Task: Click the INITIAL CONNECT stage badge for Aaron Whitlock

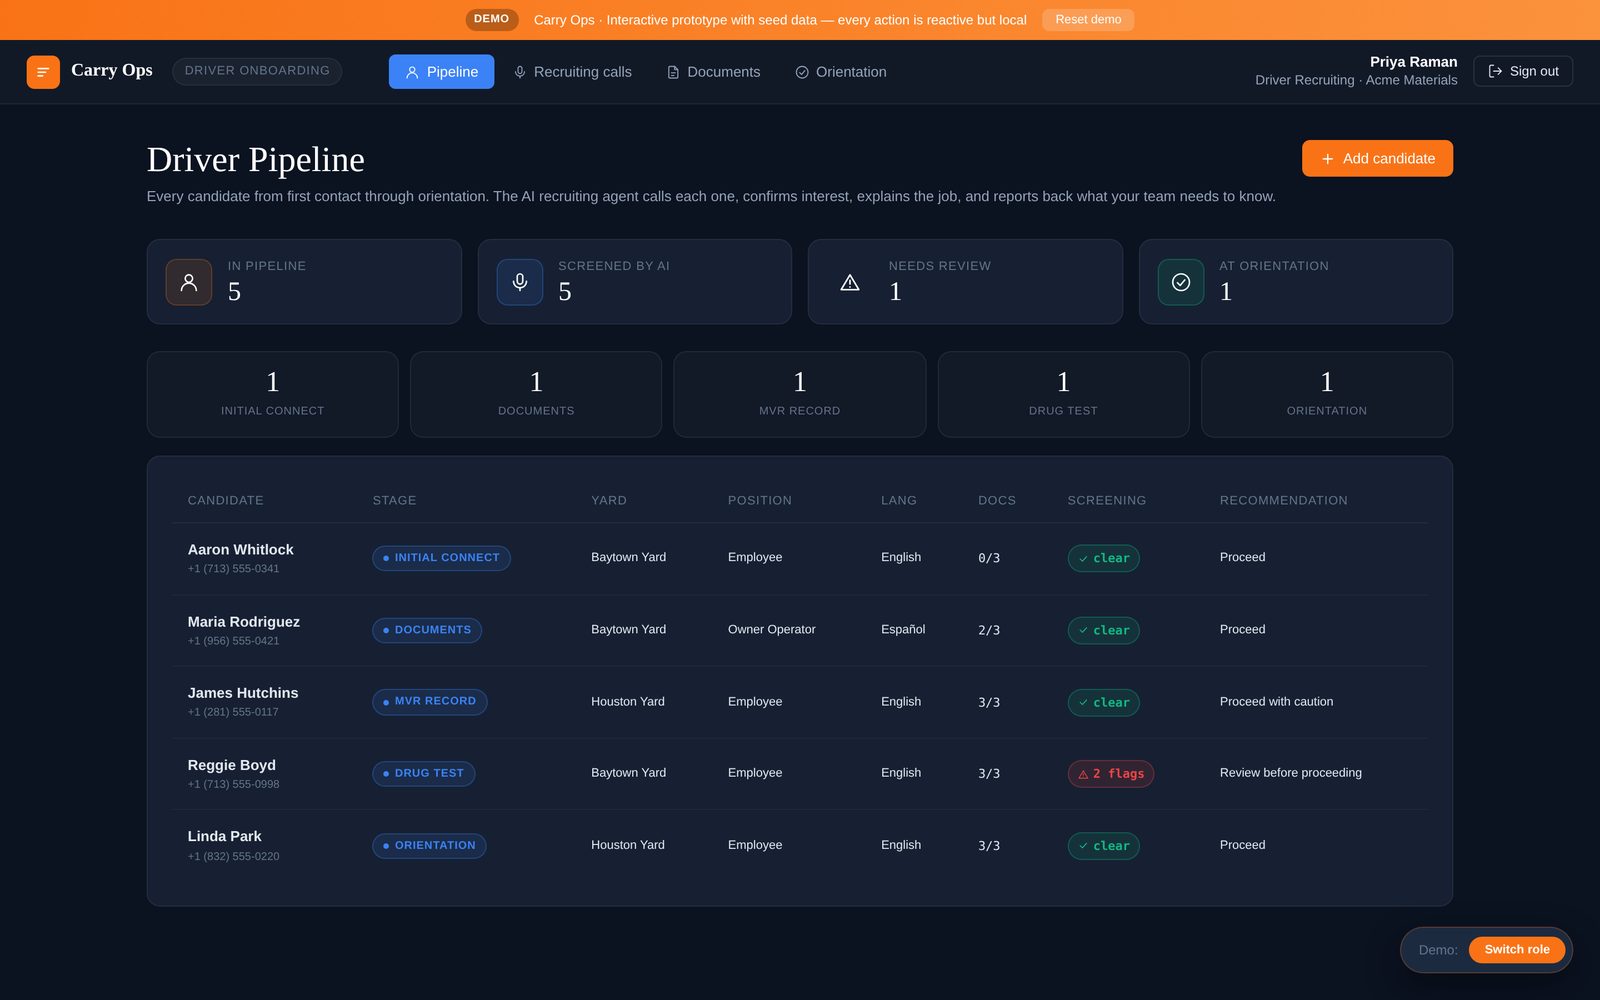Action: coord(441,558)
